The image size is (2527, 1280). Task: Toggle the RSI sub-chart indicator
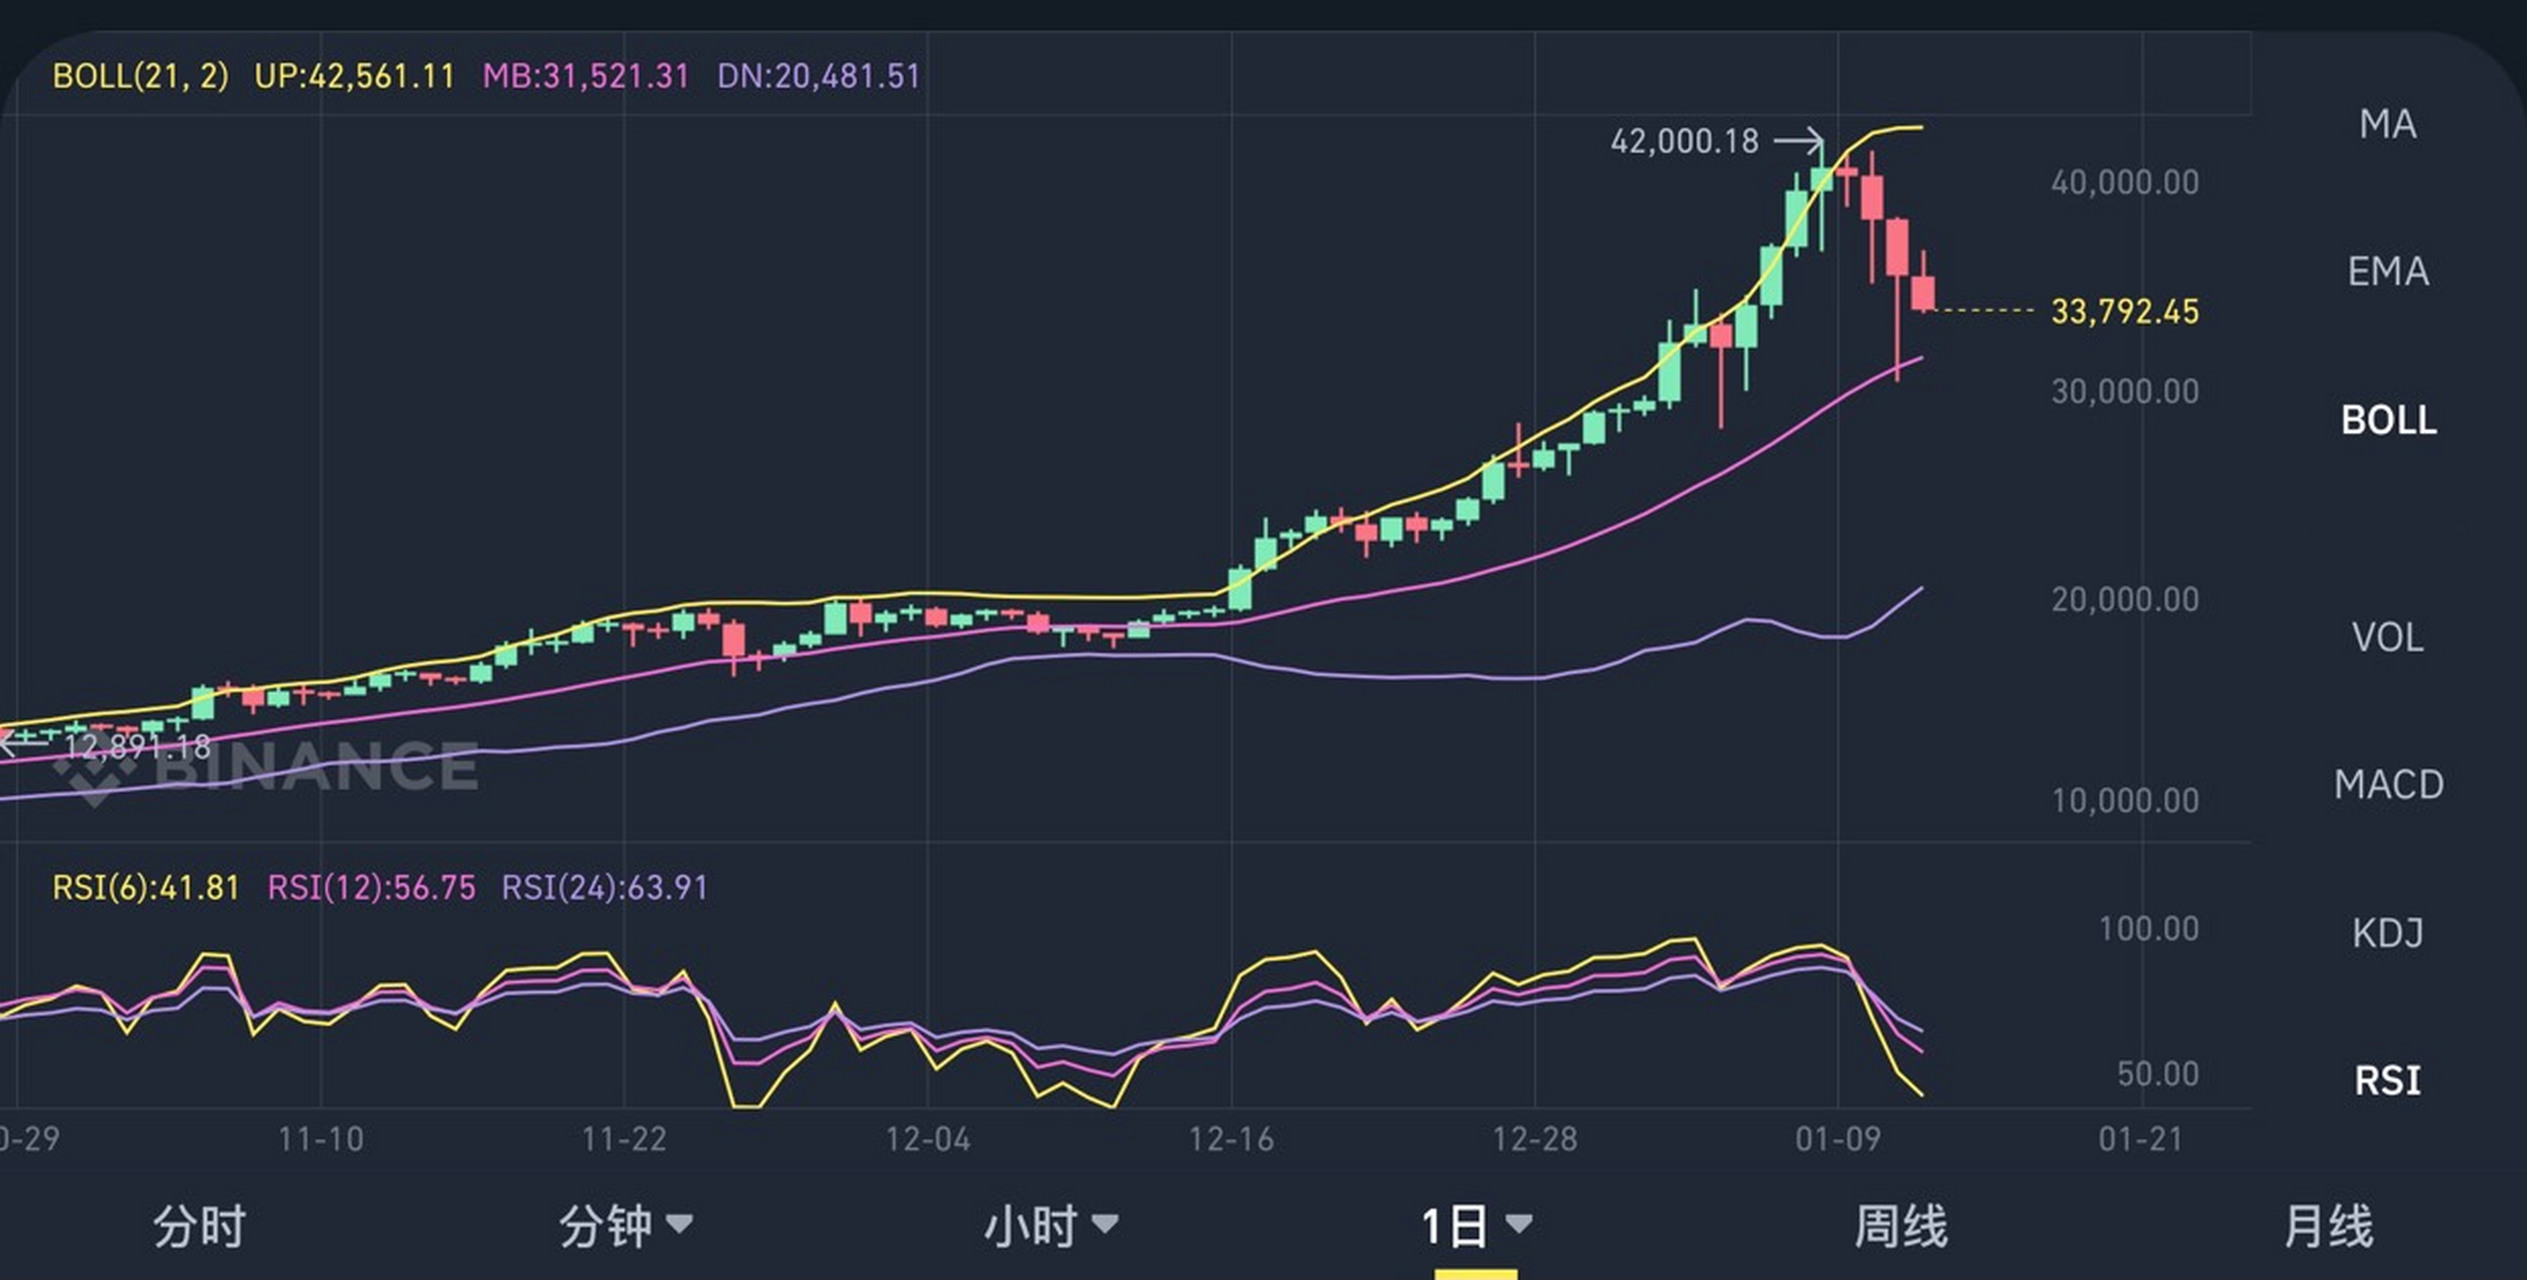[x=2388, y=1081]
